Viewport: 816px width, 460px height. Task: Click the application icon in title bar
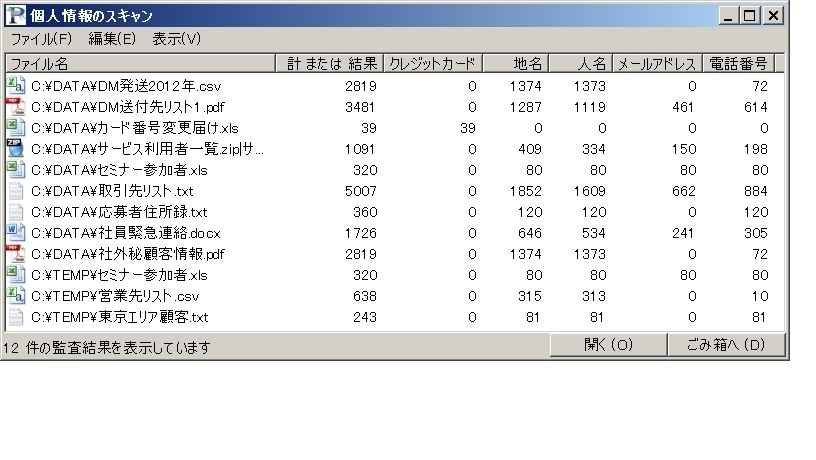pyautogui.click(x=16, y=15)
